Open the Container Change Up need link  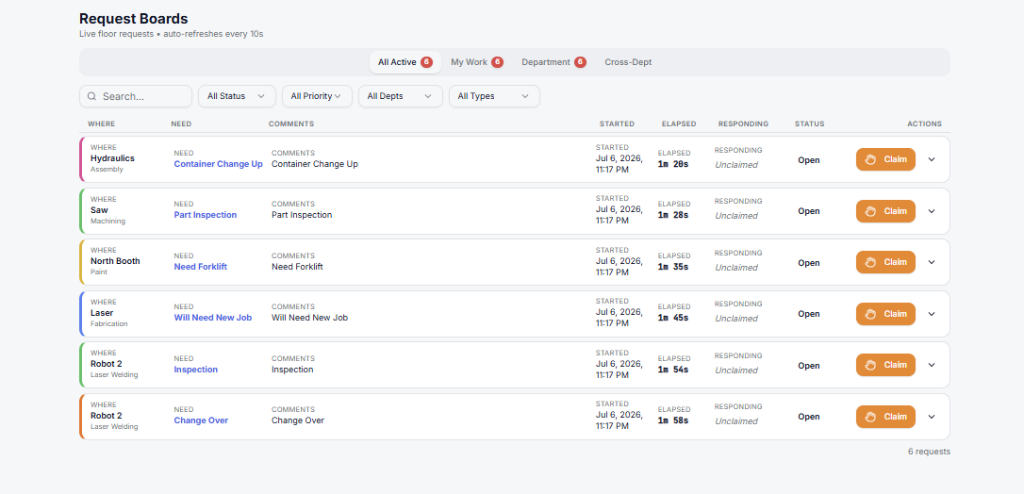[x=218, y=164]
